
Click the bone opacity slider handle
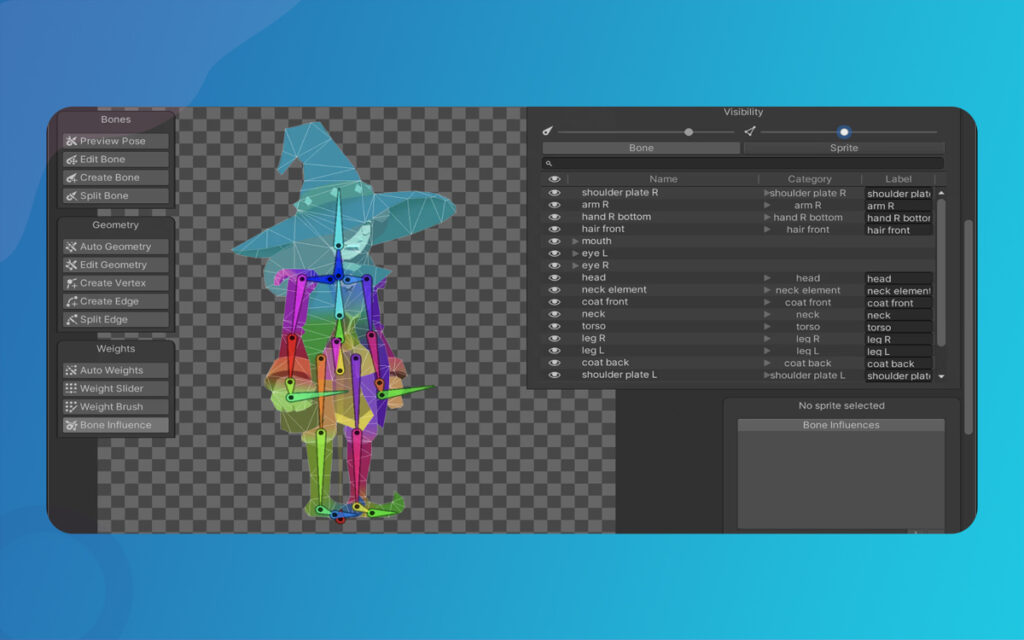point(688,132)
